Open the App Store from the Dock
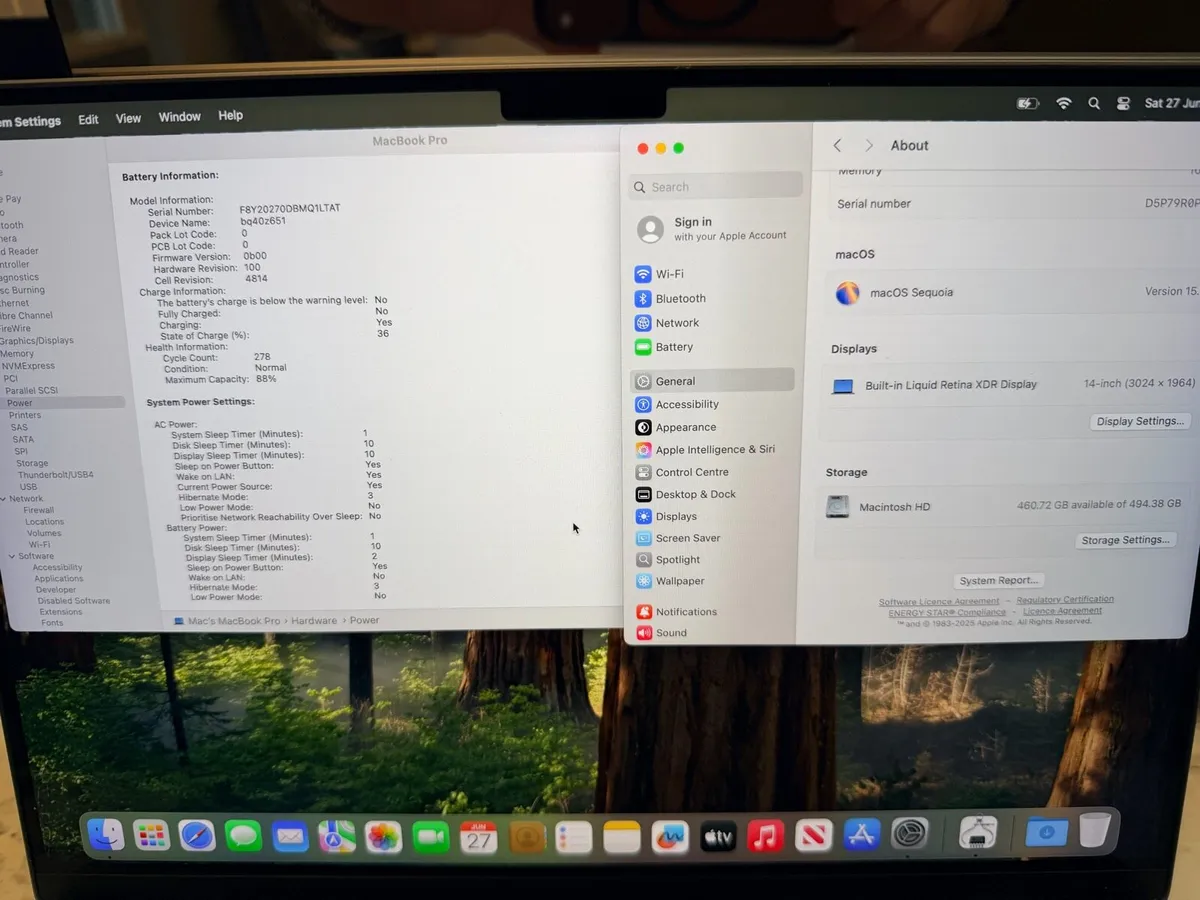 861,835
